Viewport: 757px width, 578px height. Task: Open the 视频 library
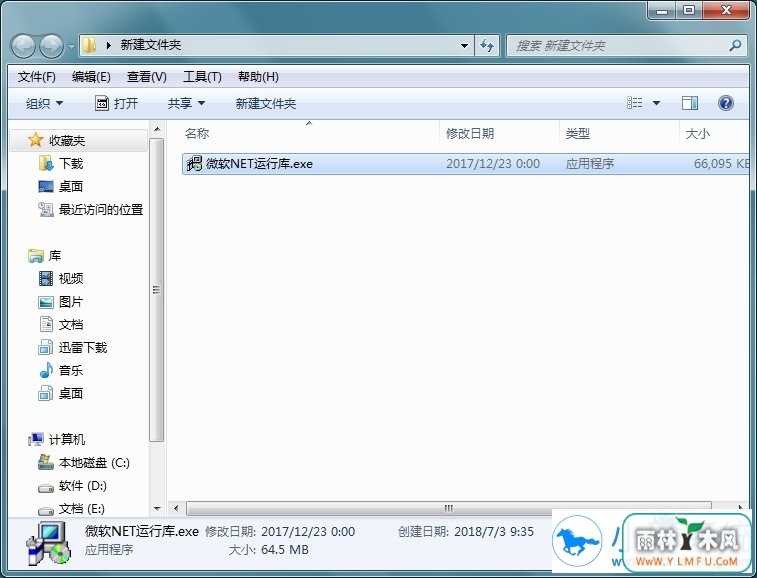(71, 279)
